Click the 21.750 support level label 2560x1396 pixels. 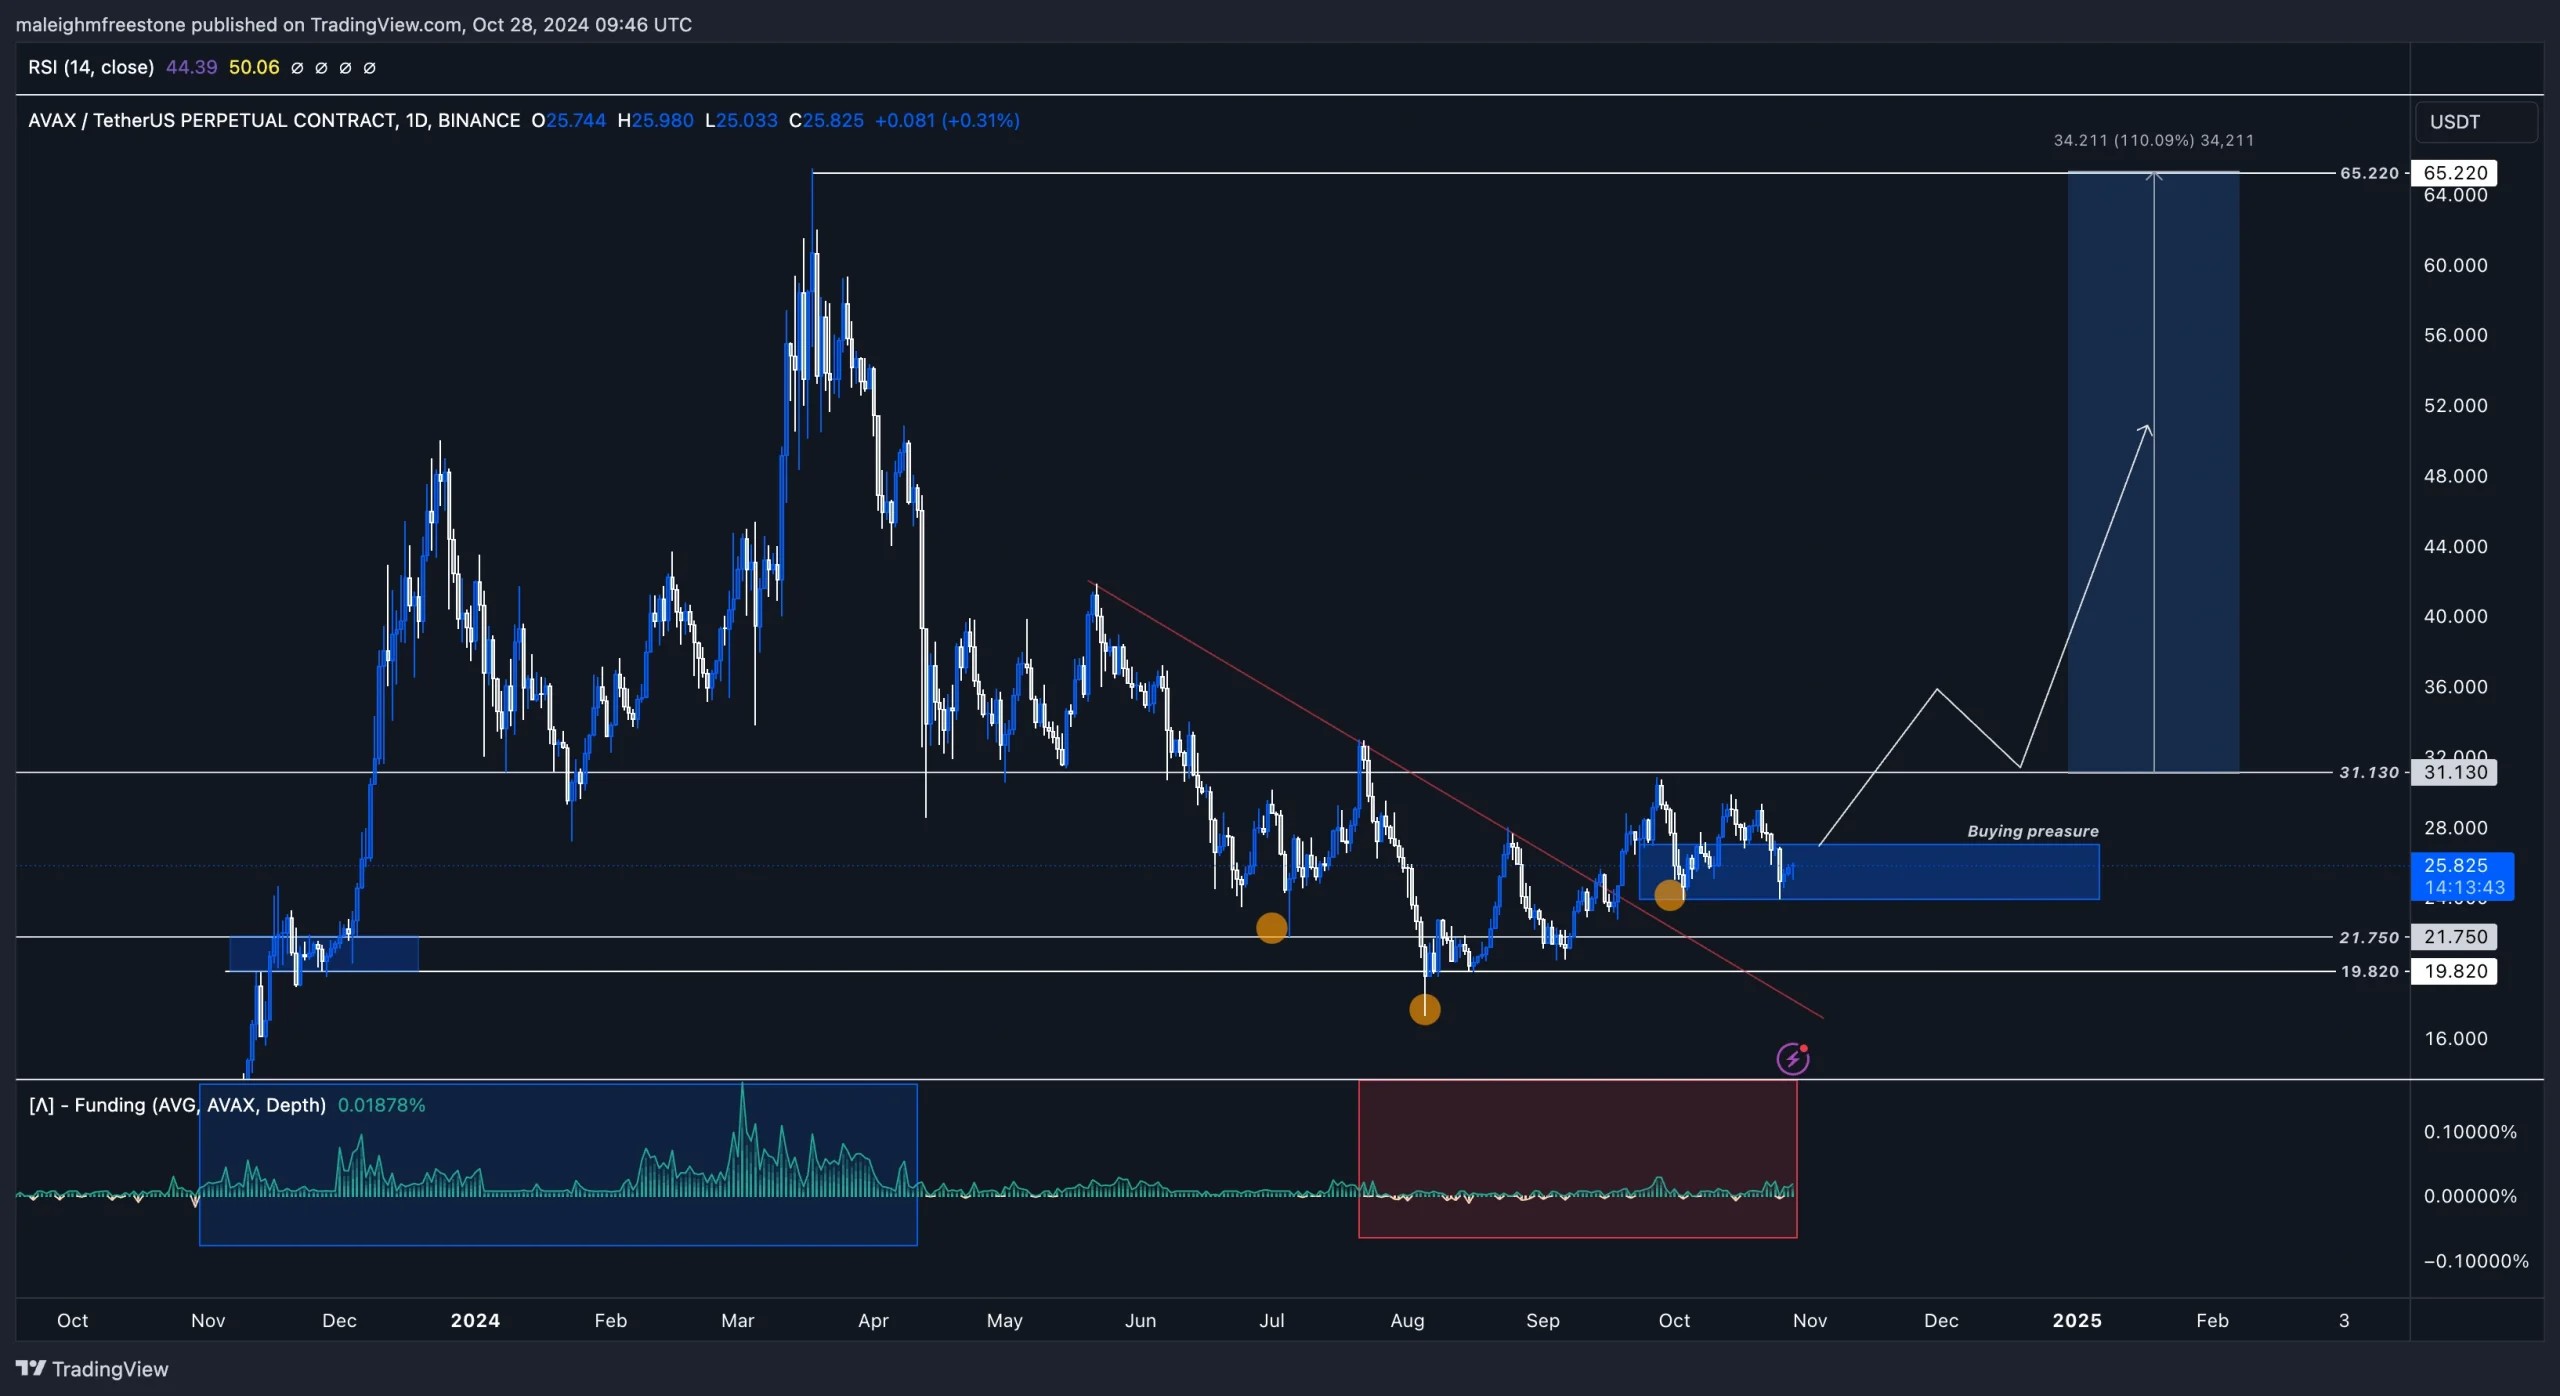pos(2454,936)
